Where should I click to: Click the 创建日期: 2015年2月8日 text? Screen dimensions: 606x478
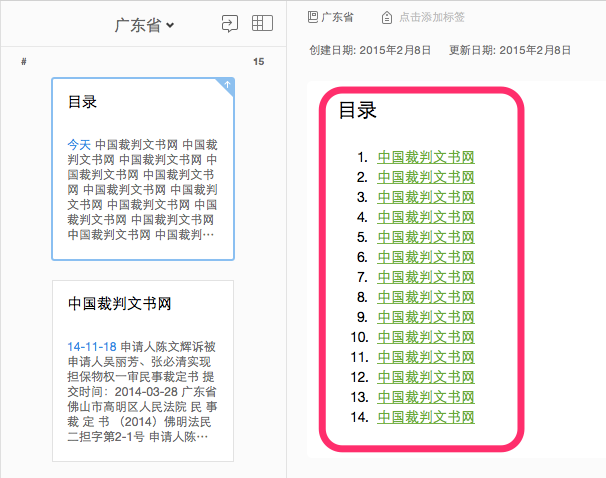point(370,50)
